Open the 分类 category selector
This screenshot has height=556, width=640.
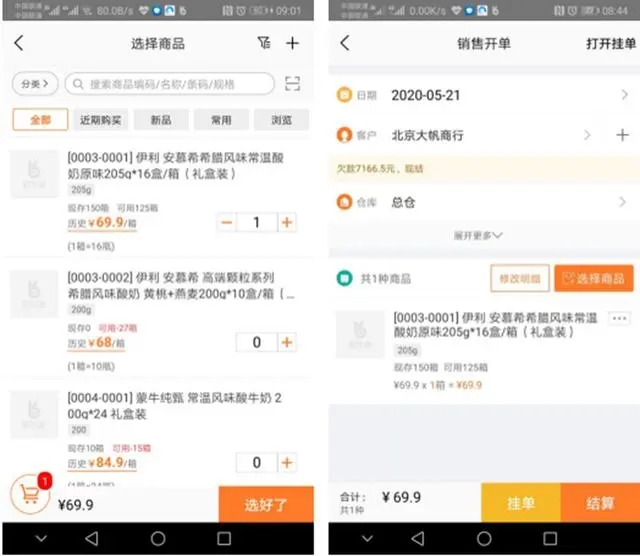[35, 84]
